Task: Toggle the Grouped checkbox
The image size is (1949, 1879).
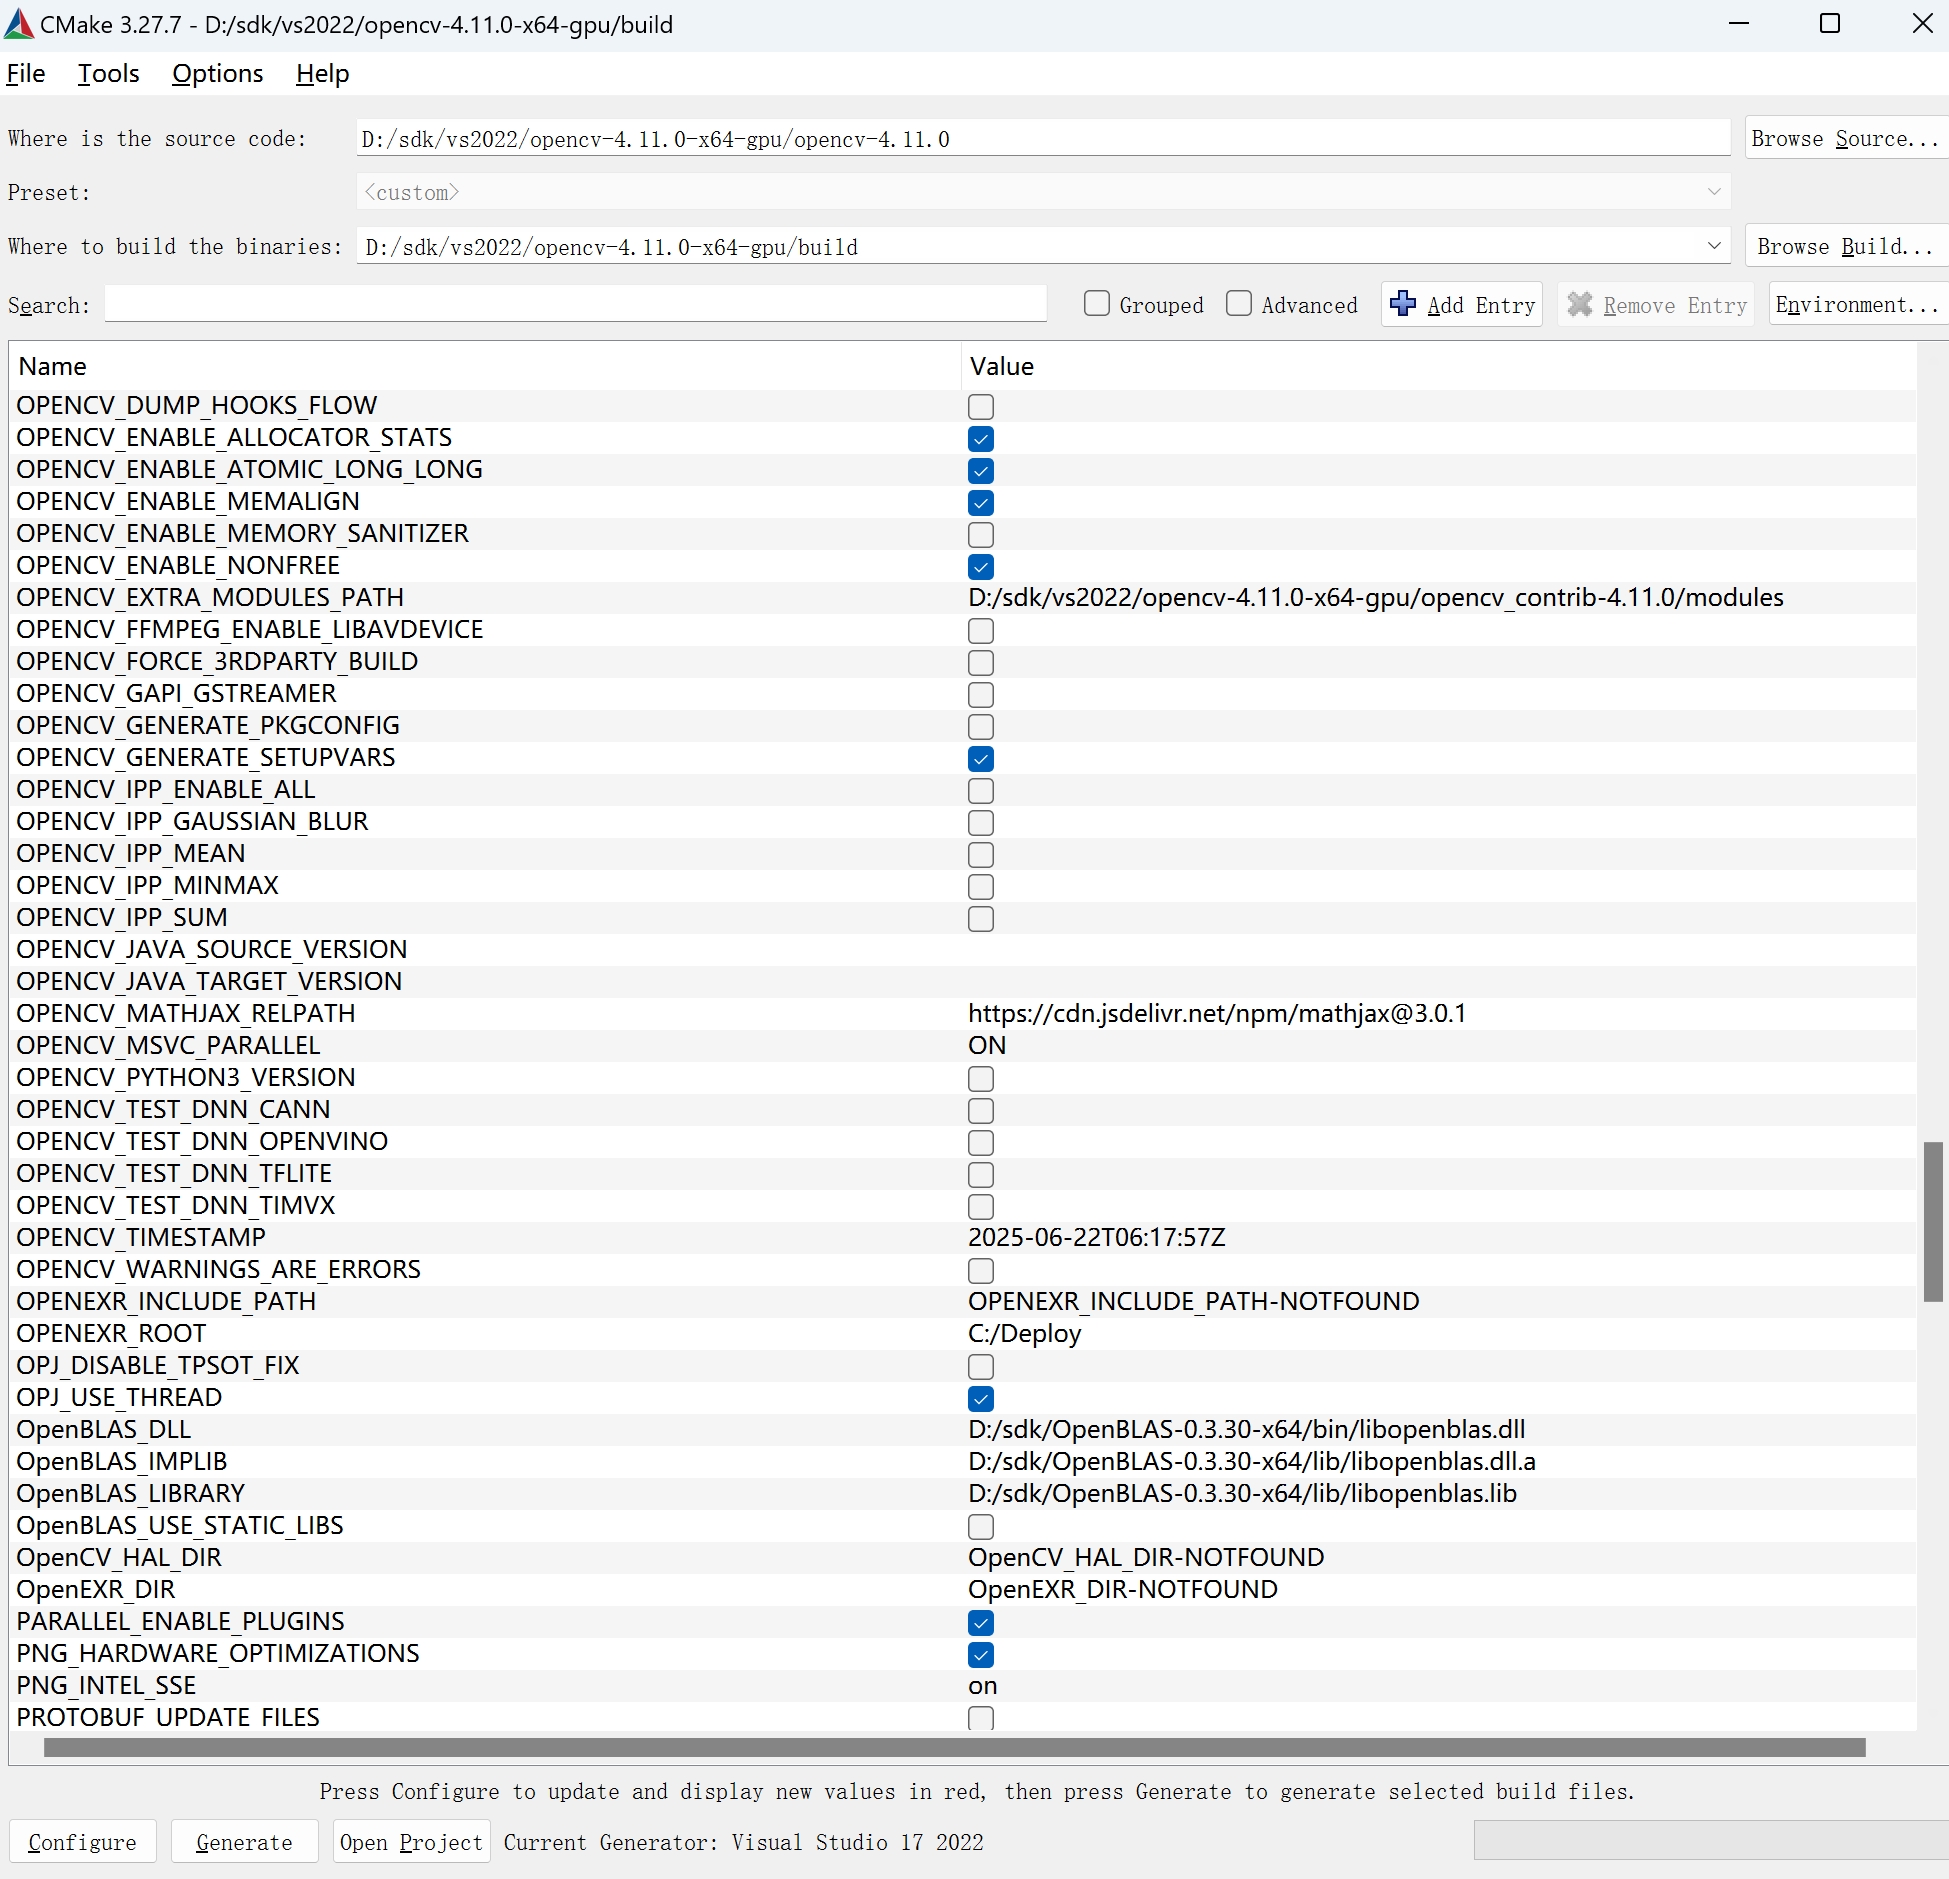Action: tap(1097, 304)
